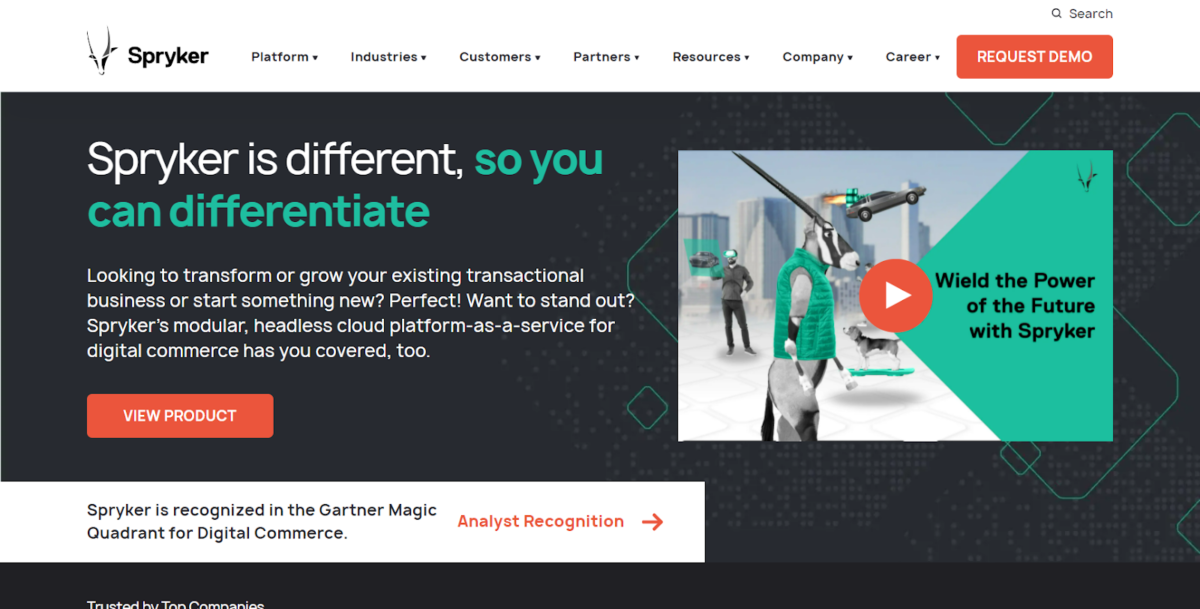Click the Search text in header
Screen dimensions: 1200x609
point(1090,14)
